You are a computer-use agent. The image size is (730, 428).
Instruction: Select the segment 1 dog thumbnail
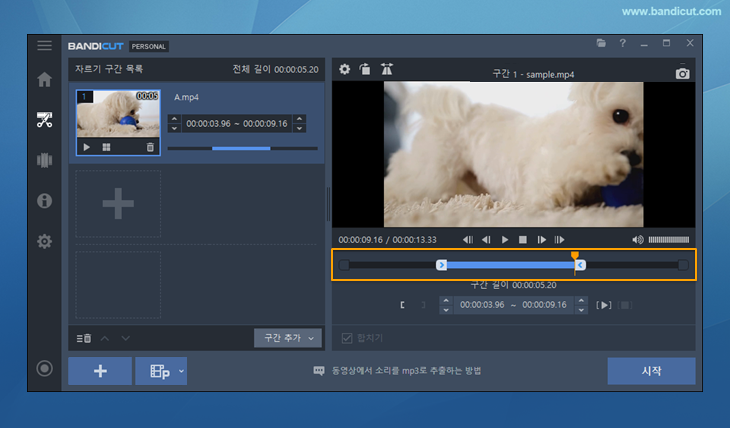point(118,114)
